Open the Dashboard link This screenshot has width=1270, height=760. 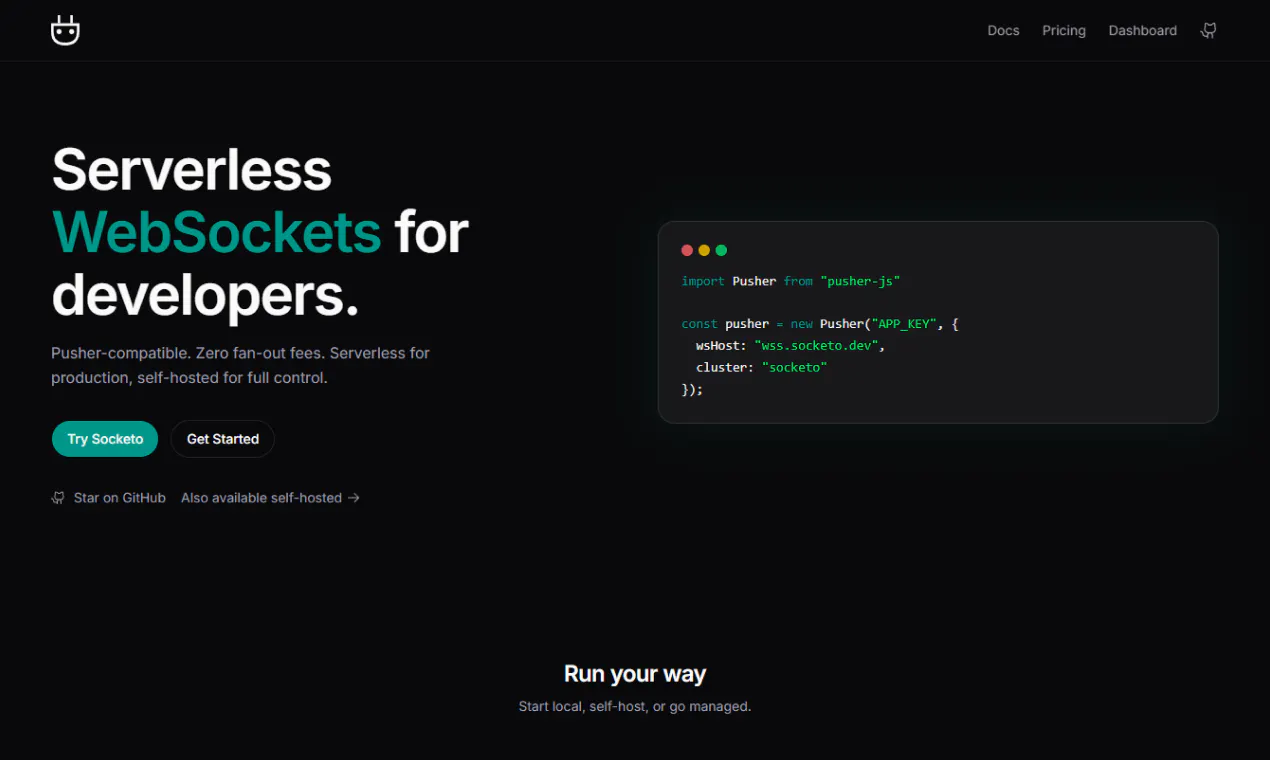tap(1142, 31)
